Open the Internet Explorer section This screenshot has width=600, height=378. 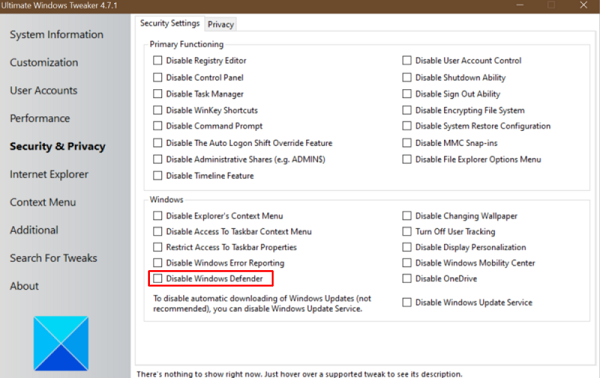tap(49, 174)
